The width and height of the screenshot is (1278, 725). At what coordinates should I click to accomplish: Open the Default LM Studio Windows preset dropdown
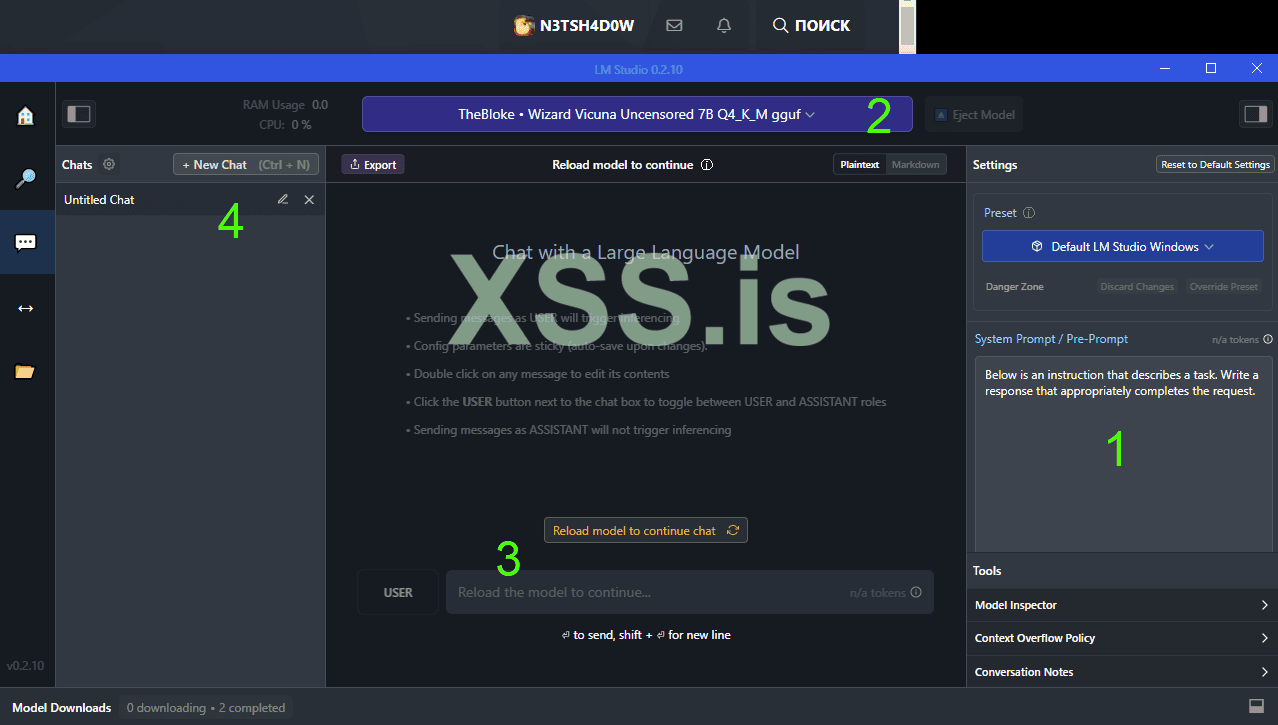[x=1122, y=246]
